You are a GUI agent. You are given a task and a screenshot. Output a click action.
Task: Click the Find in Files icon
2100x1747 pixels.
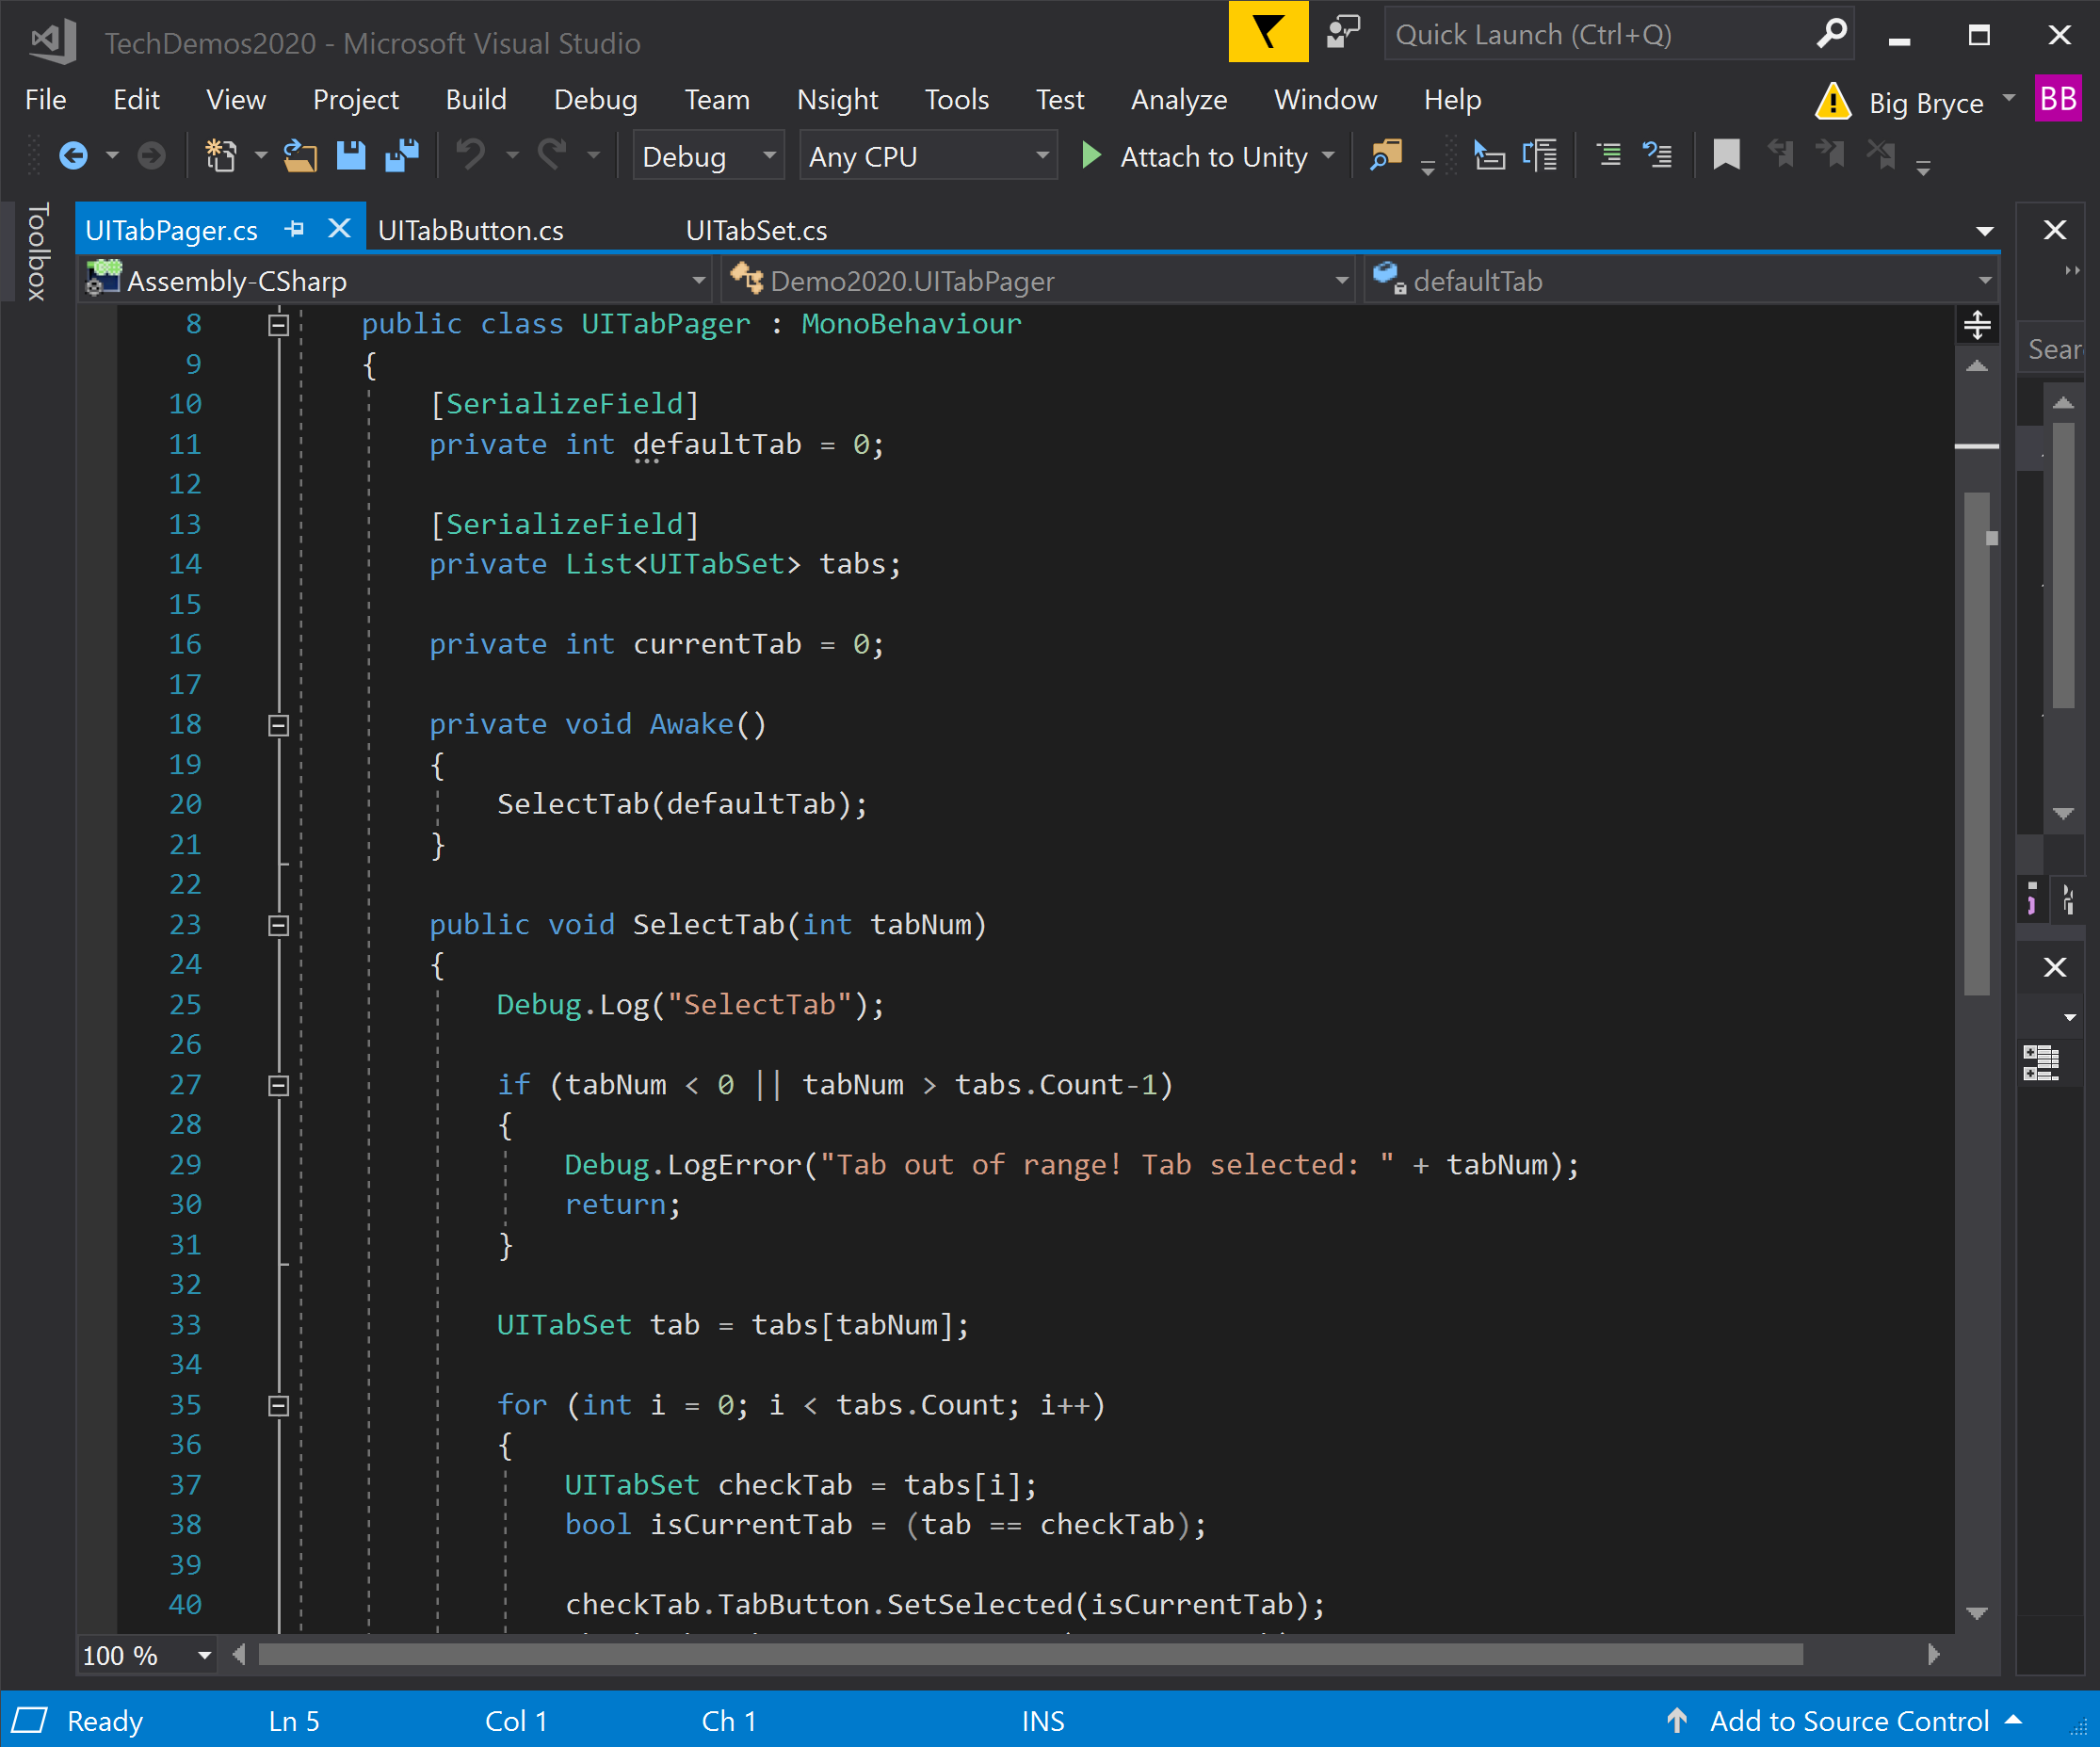pos(1386,155)
